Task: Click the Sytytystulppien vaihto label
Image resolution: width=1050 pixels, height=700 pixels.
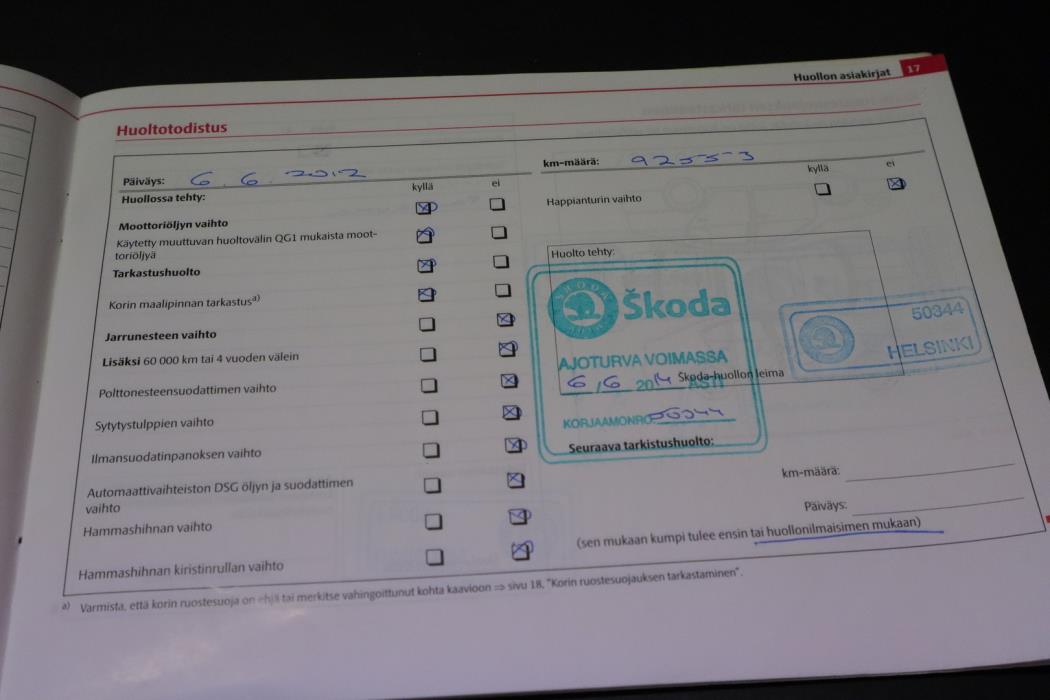Action: 154,424
